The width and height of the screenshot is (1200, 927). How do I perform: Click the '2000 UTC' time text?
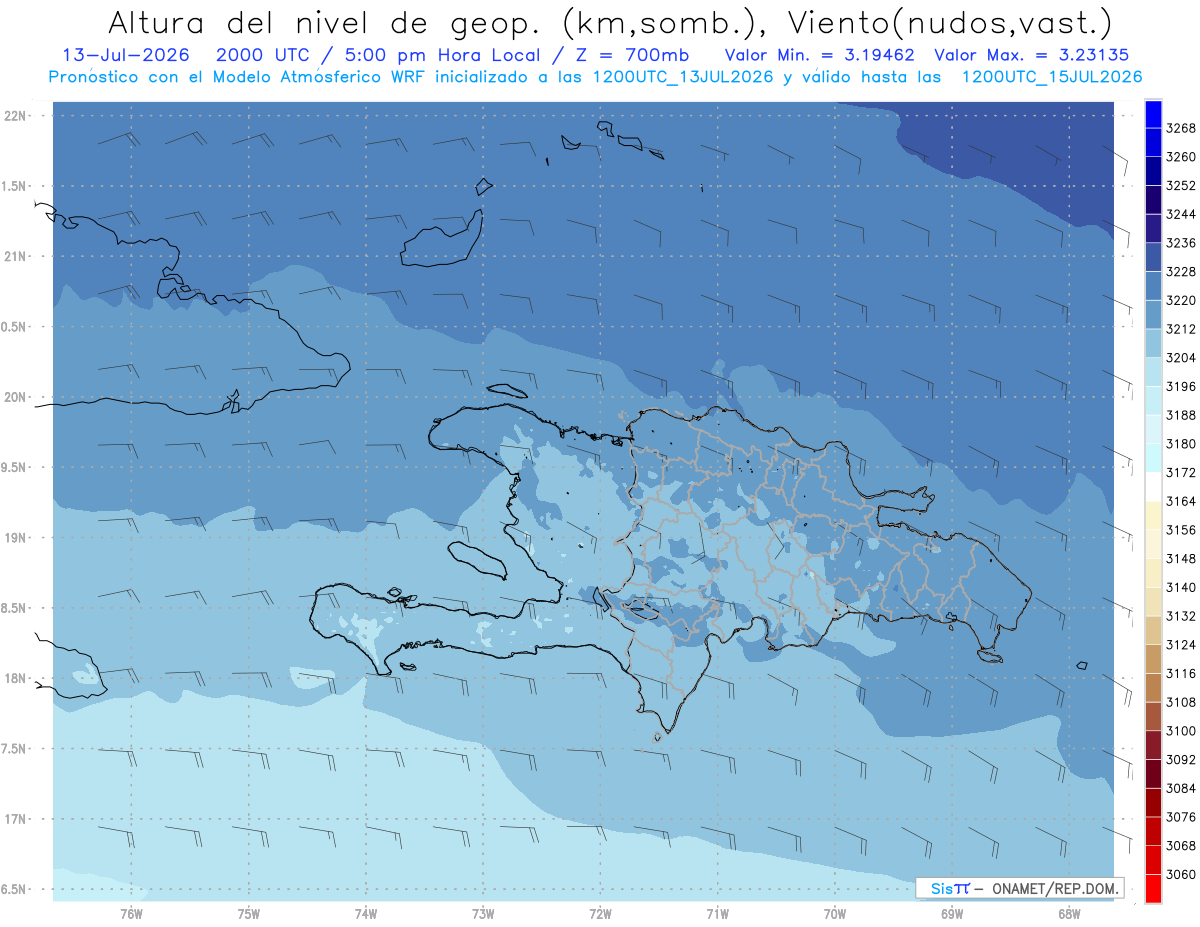click(x=265, y=56)
